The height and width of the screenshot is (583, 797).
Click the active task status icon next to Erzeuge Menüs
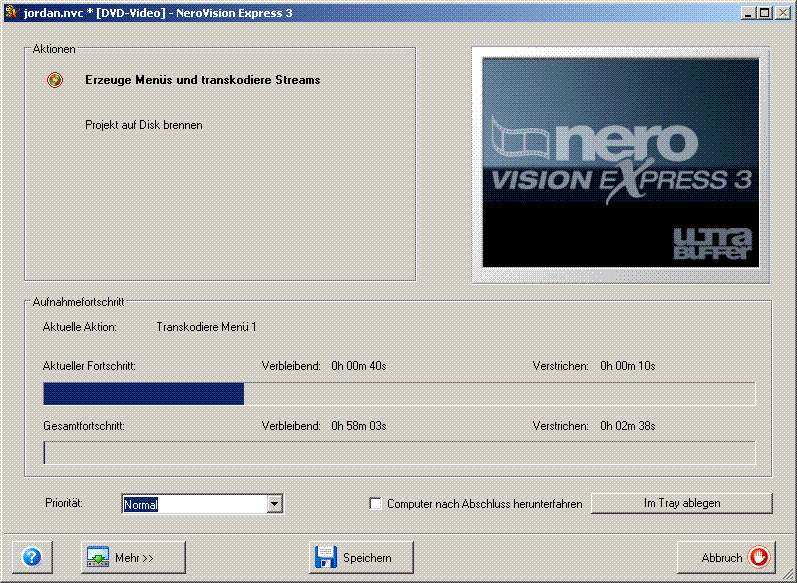click(55, 80)
